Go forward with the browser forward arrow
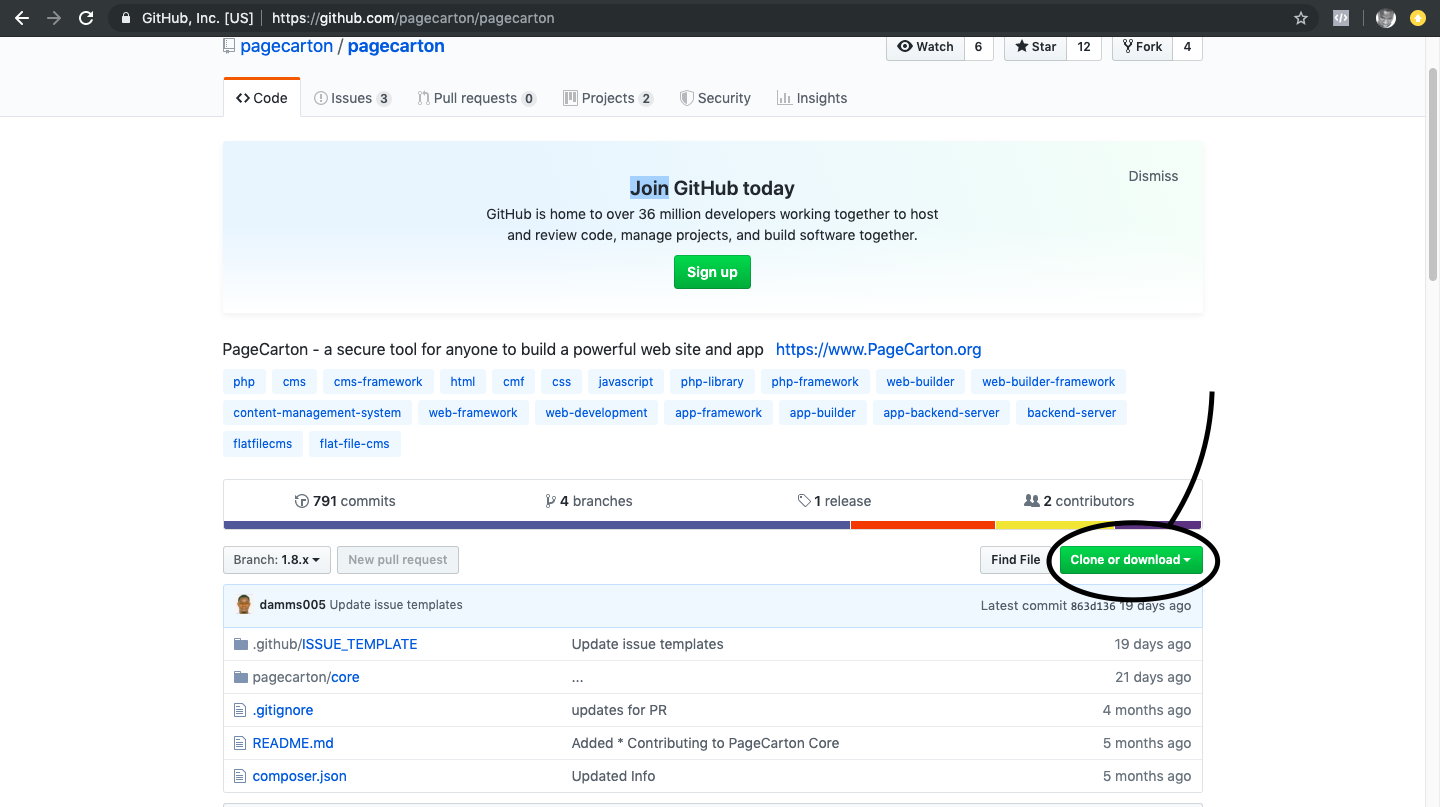The height and width of the screenshot is (807, 1440). (x=54, y=18)
